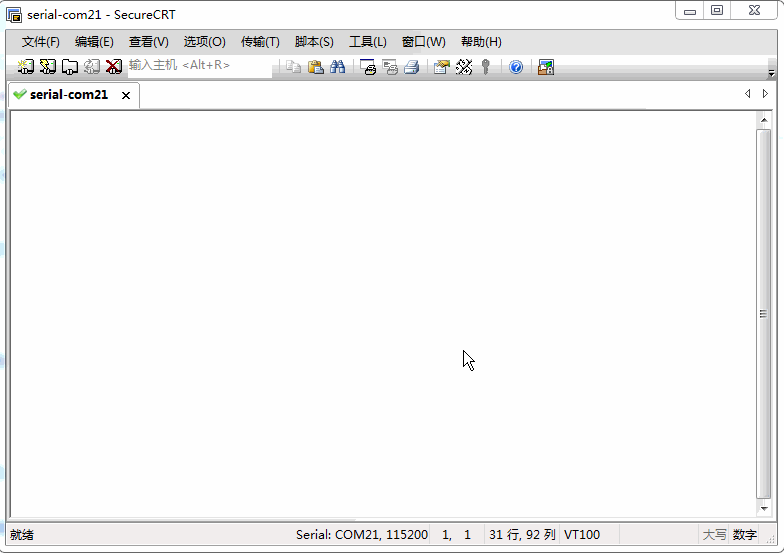This screenshot has height=554, width=784.
Task: Maximize the SecureCRT window
Action: [717, 10]
